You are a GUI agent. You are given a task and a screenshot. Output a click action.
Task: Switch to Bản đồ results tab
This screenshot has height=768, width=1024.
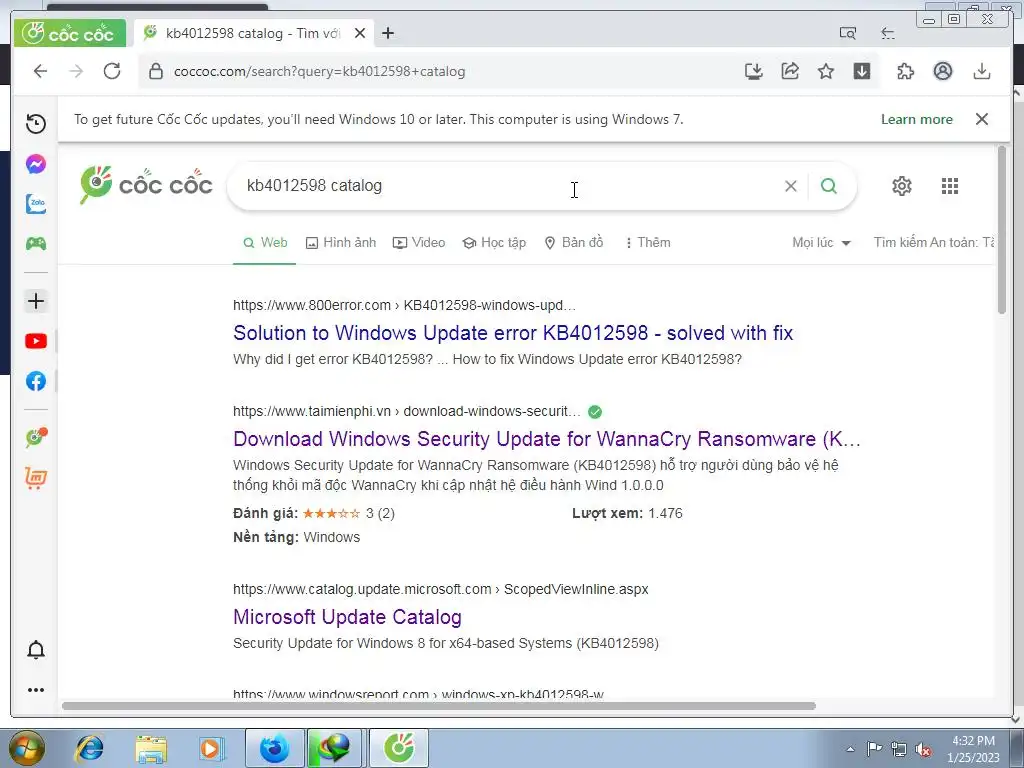(x=573, y=243)
